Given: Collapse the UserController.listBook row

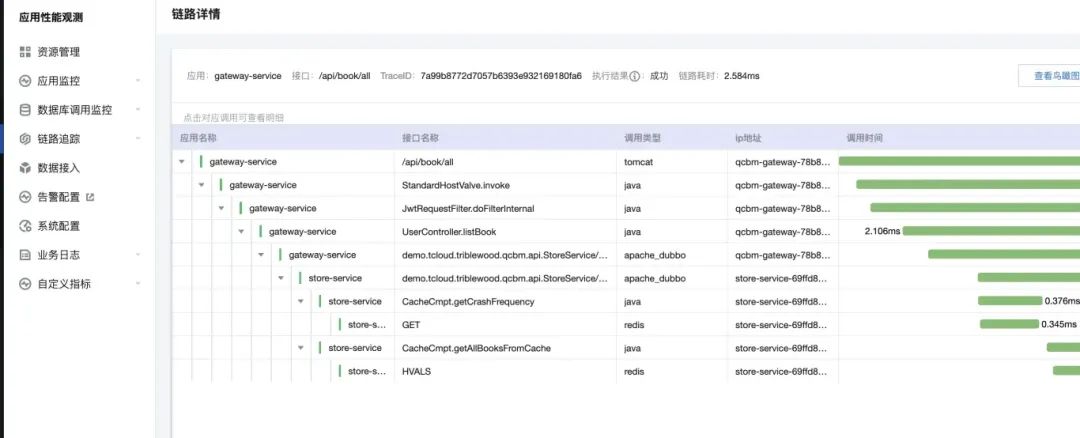Looking at the screenshot, I should 241,231.
